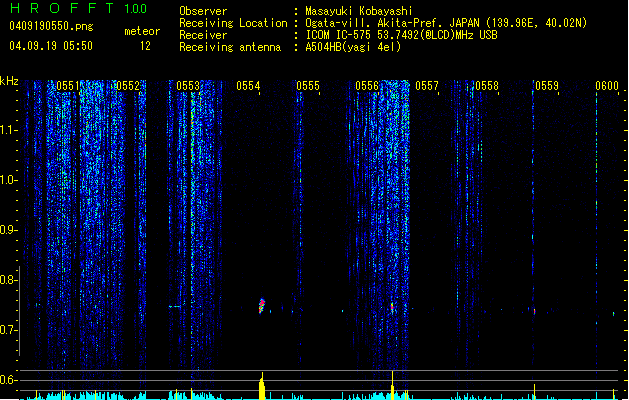Click the 0.7 kHz axis label

tap(8, 330)
